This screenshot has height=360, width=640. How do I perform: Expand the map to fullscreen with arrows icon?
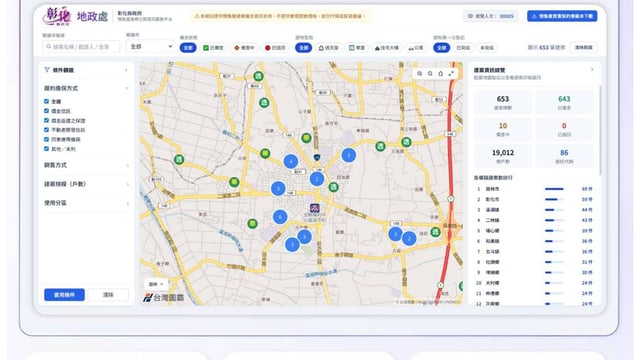pyautogui.click(x=451, y=73)
